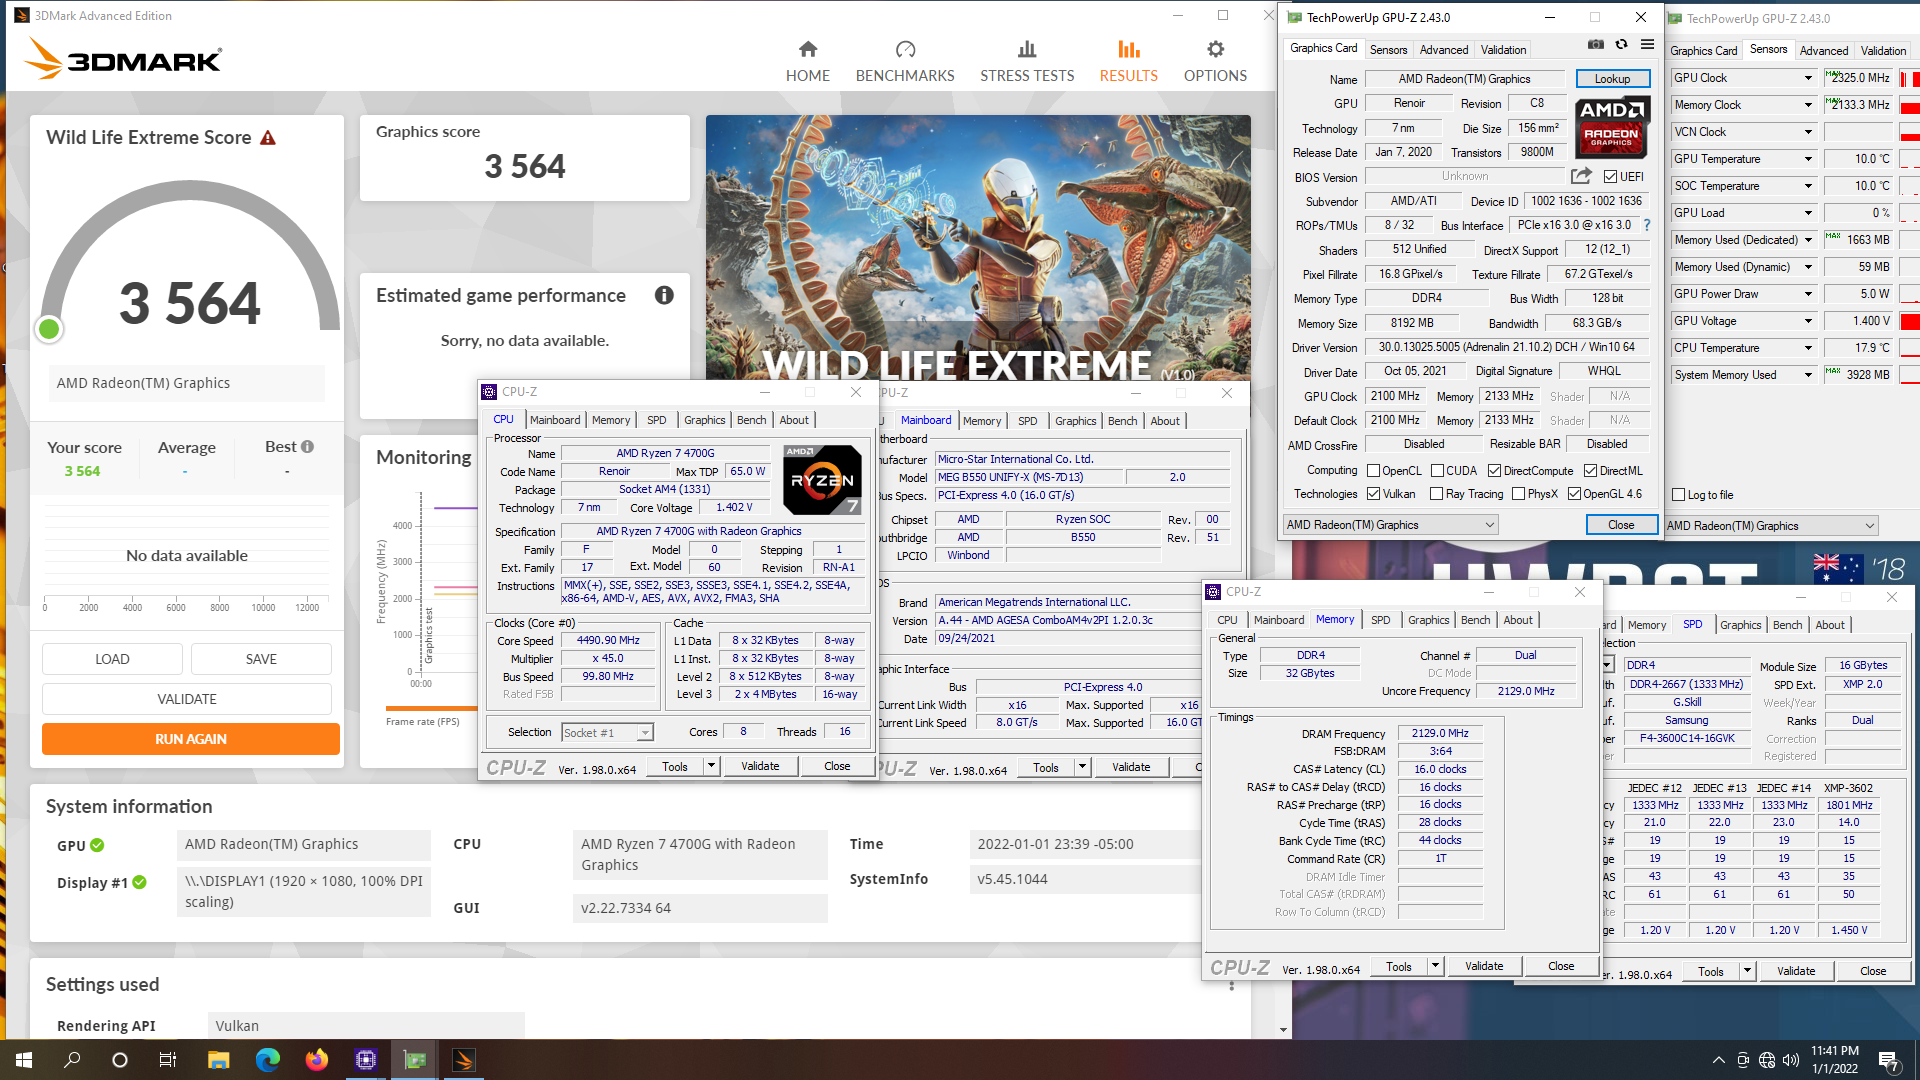The width and height of the screenshot is (1920, 1080).
Task: Open SPD tab in CPU-Z Memory window
Action: [x=1380, y=620]
